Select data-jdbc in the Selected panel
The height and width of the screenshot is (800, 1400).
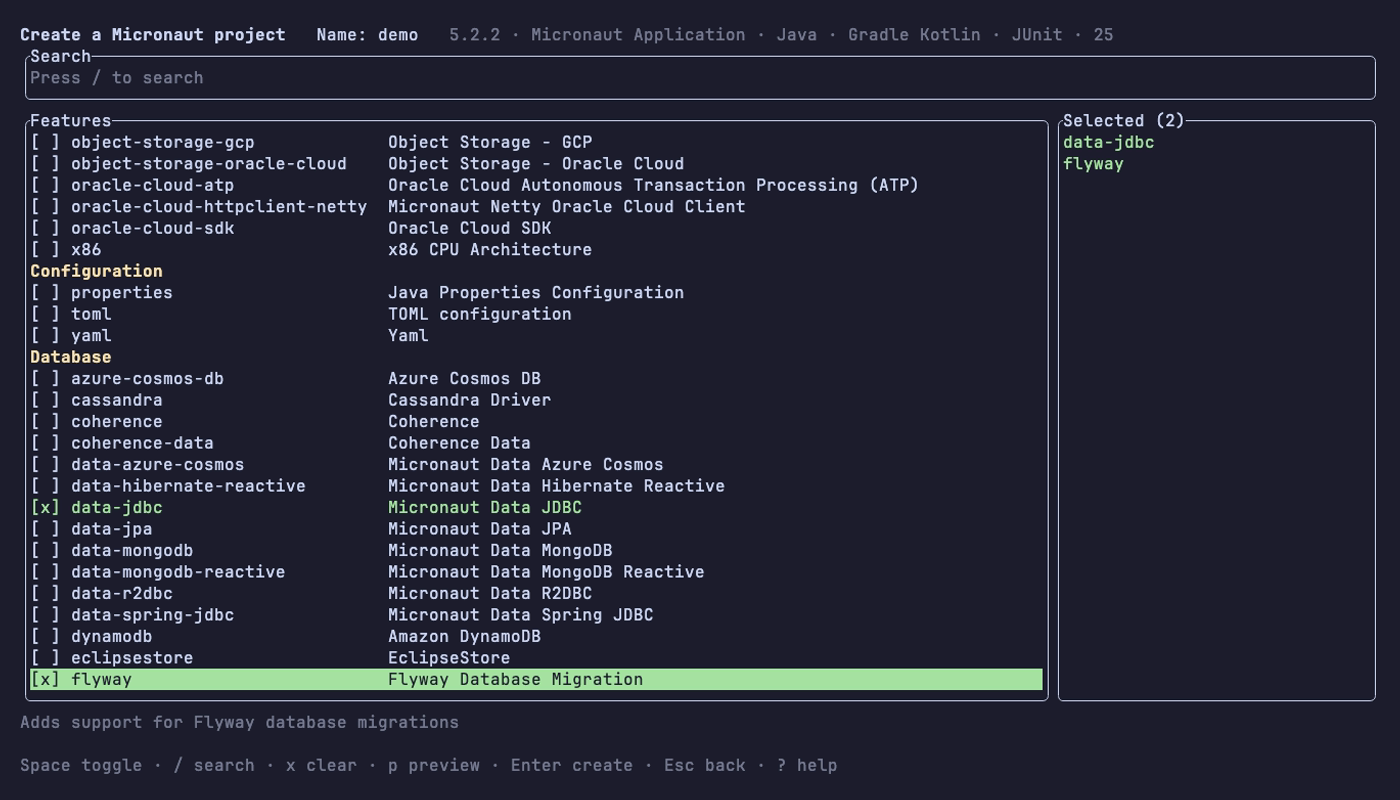pos(1108,142)
